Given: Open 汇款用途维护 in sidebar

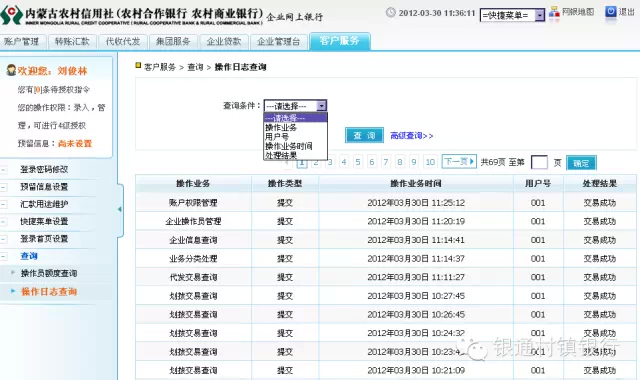Looking at the screenshot, I should tap(44, 204).
